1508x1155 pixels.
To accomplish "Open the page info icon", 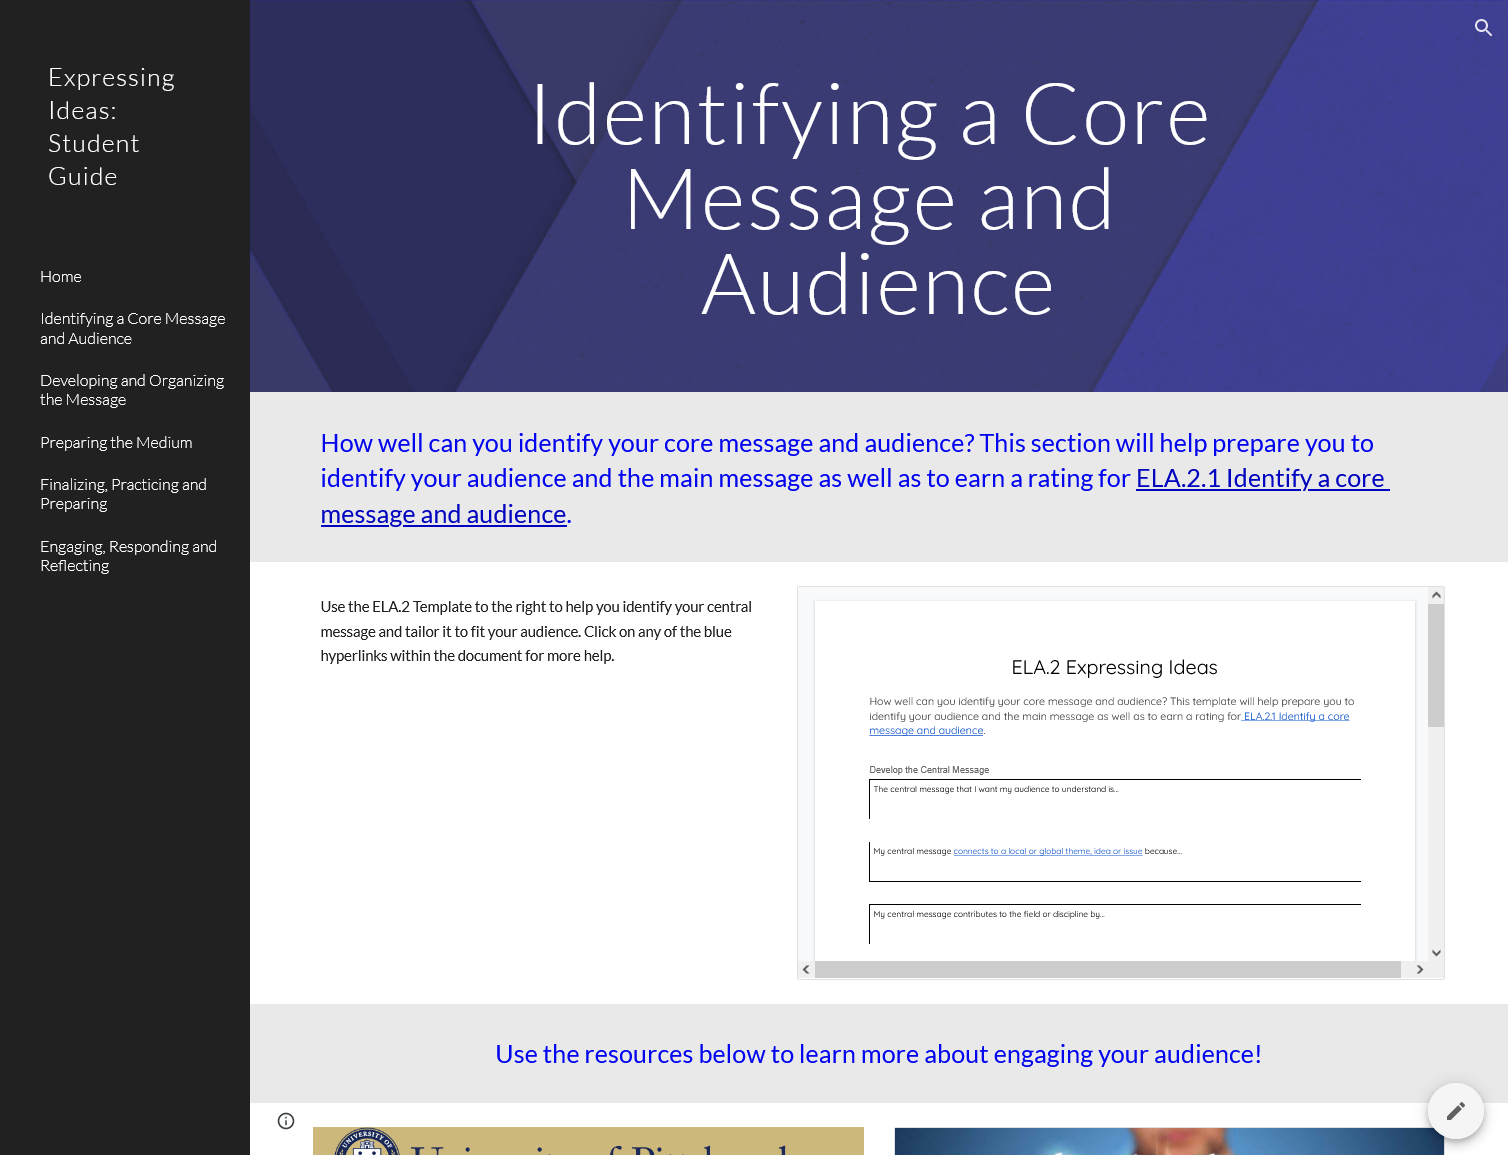I will click(x=286, y=1121).
